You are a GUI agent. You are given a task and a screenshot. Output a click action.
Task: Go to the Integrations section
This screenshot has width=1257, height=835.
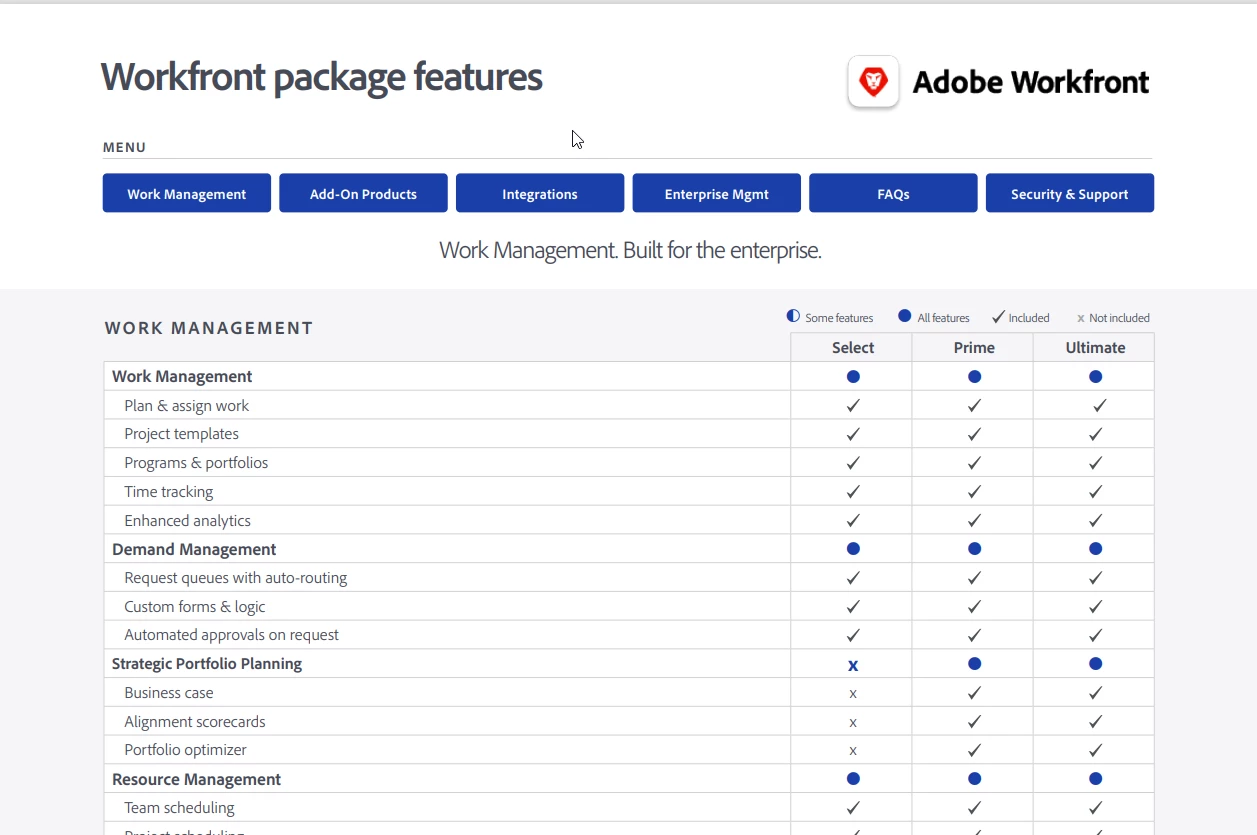[x=540, y=193]
